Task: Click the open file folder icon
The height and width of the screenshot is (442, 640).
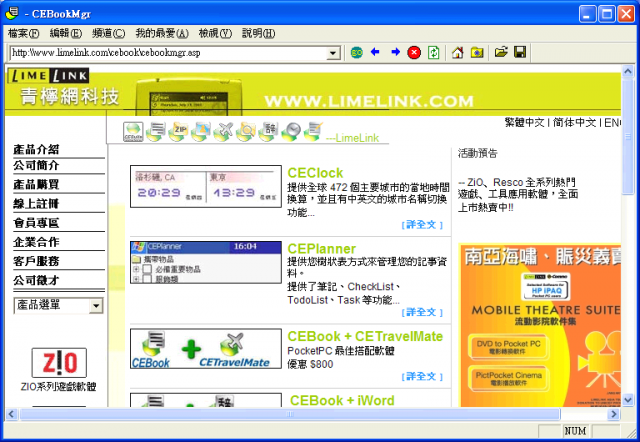Action: 501,52
